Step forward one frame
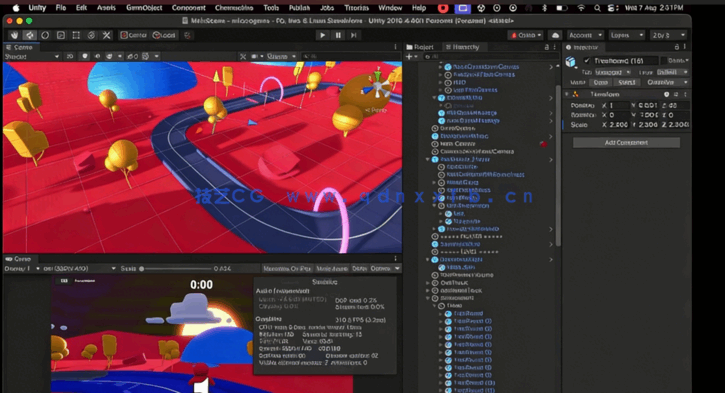Screen dimensions: 725x393 click(354, 35)
